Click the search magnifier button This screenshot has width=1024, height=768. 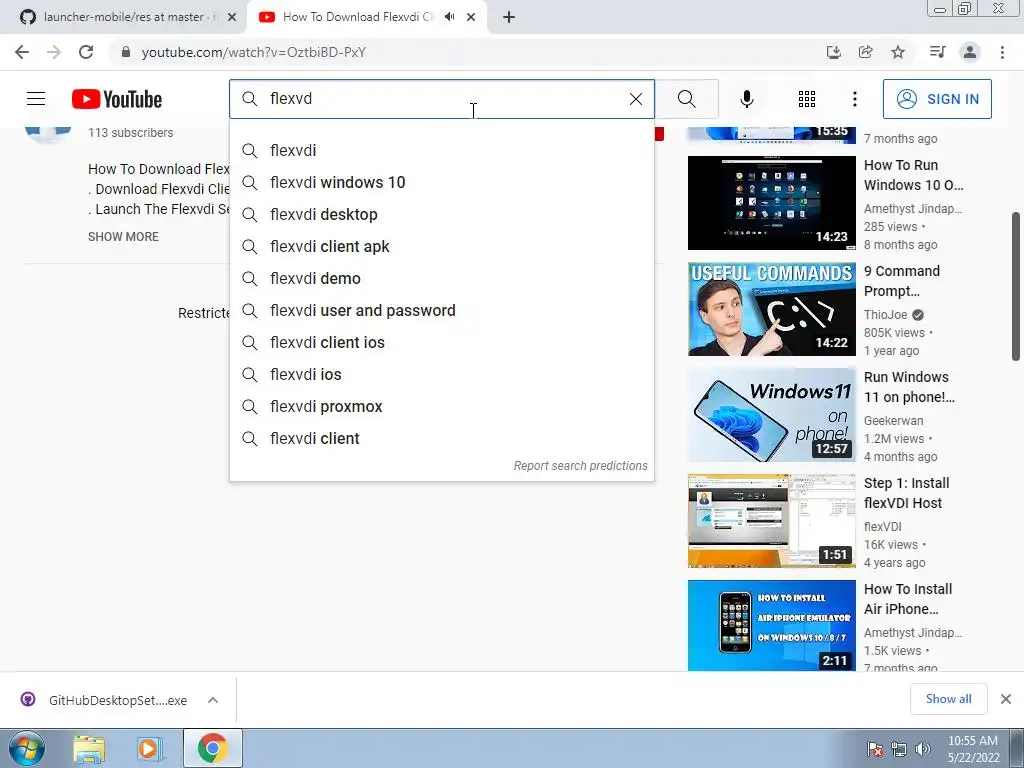tap(686, 99)
